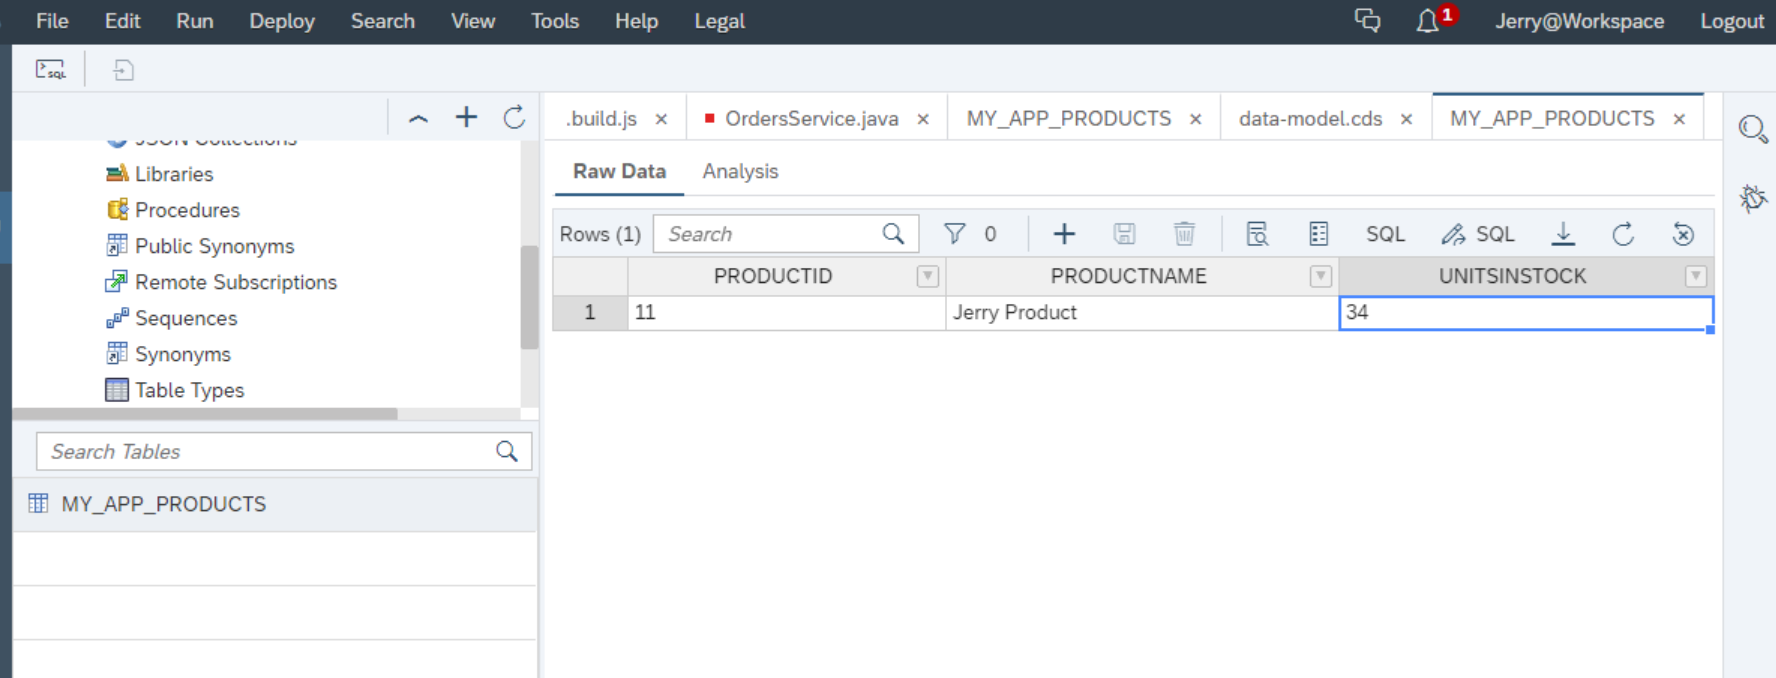The height and width of the screenshot is (678, 1776).
Task: Refresh the MY_APP_PRODUCTS table data
Action: [x=1623, y=234]
